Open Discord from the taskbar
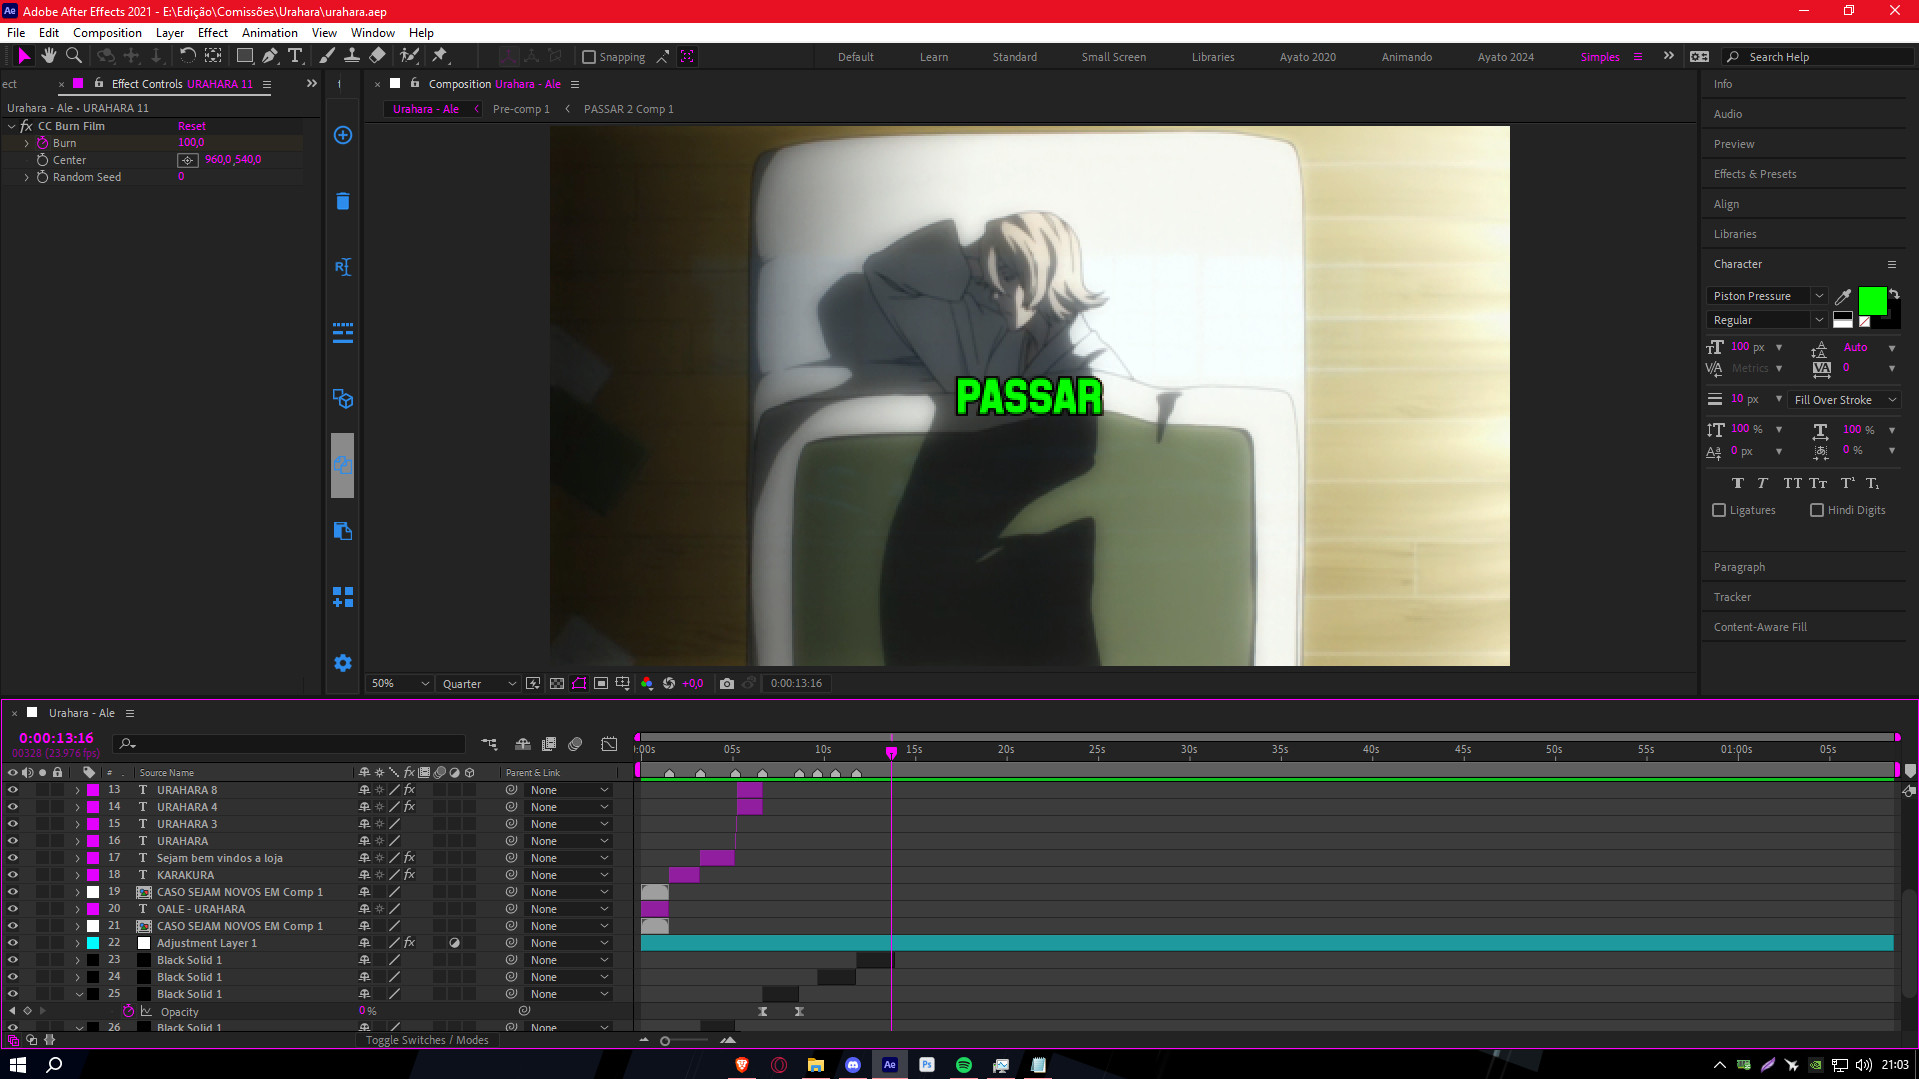The width and height of the screenshot is (1919, 1079). pyautogui.click(x=852, y=1065)
